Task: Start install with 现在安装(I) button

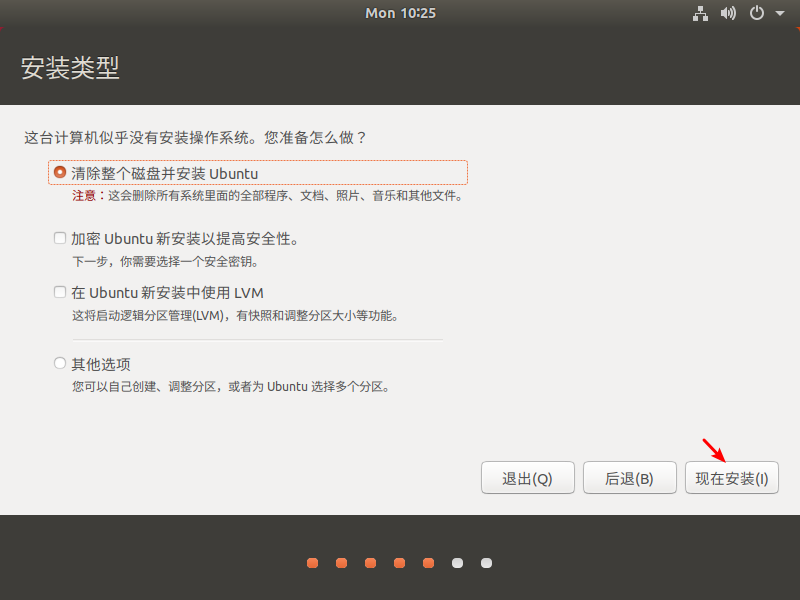Action: pos(732,478)
